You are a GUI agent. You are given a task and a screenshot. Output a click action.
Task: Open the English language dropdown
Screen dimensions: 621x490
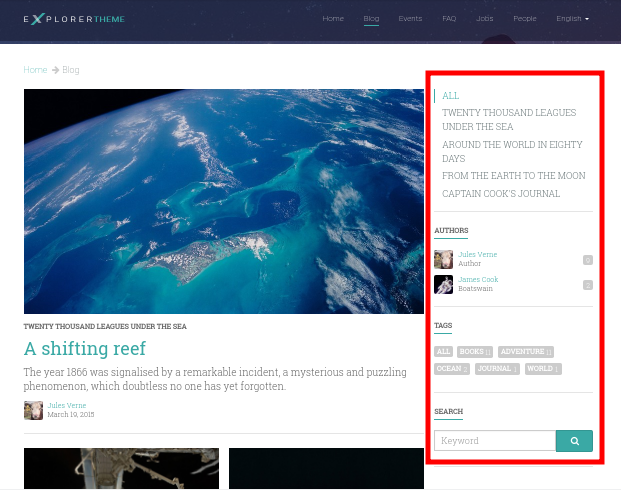coord(572,19)
